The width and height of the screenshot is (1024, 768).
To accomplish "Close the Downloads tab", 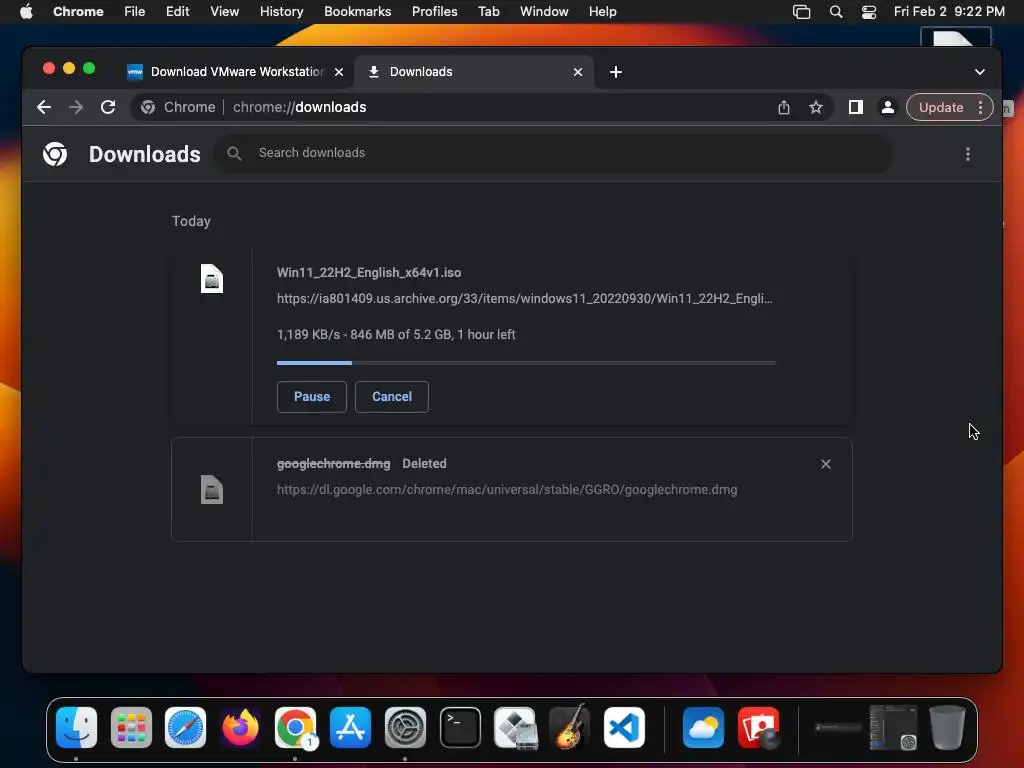I will tap(577, 72).
